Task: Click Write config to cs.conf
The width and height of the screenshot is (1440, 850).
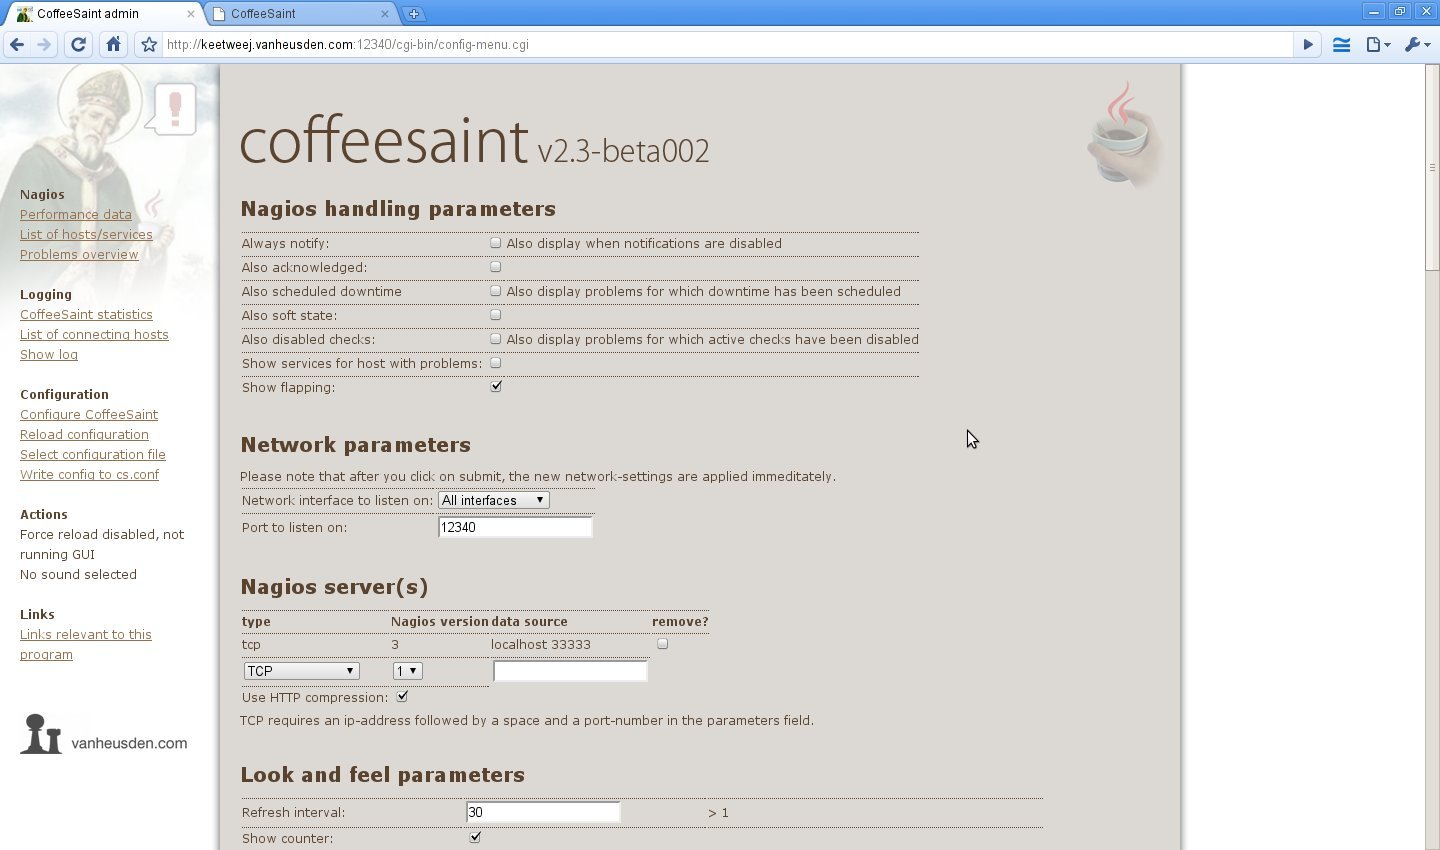Action: [89, 474]
